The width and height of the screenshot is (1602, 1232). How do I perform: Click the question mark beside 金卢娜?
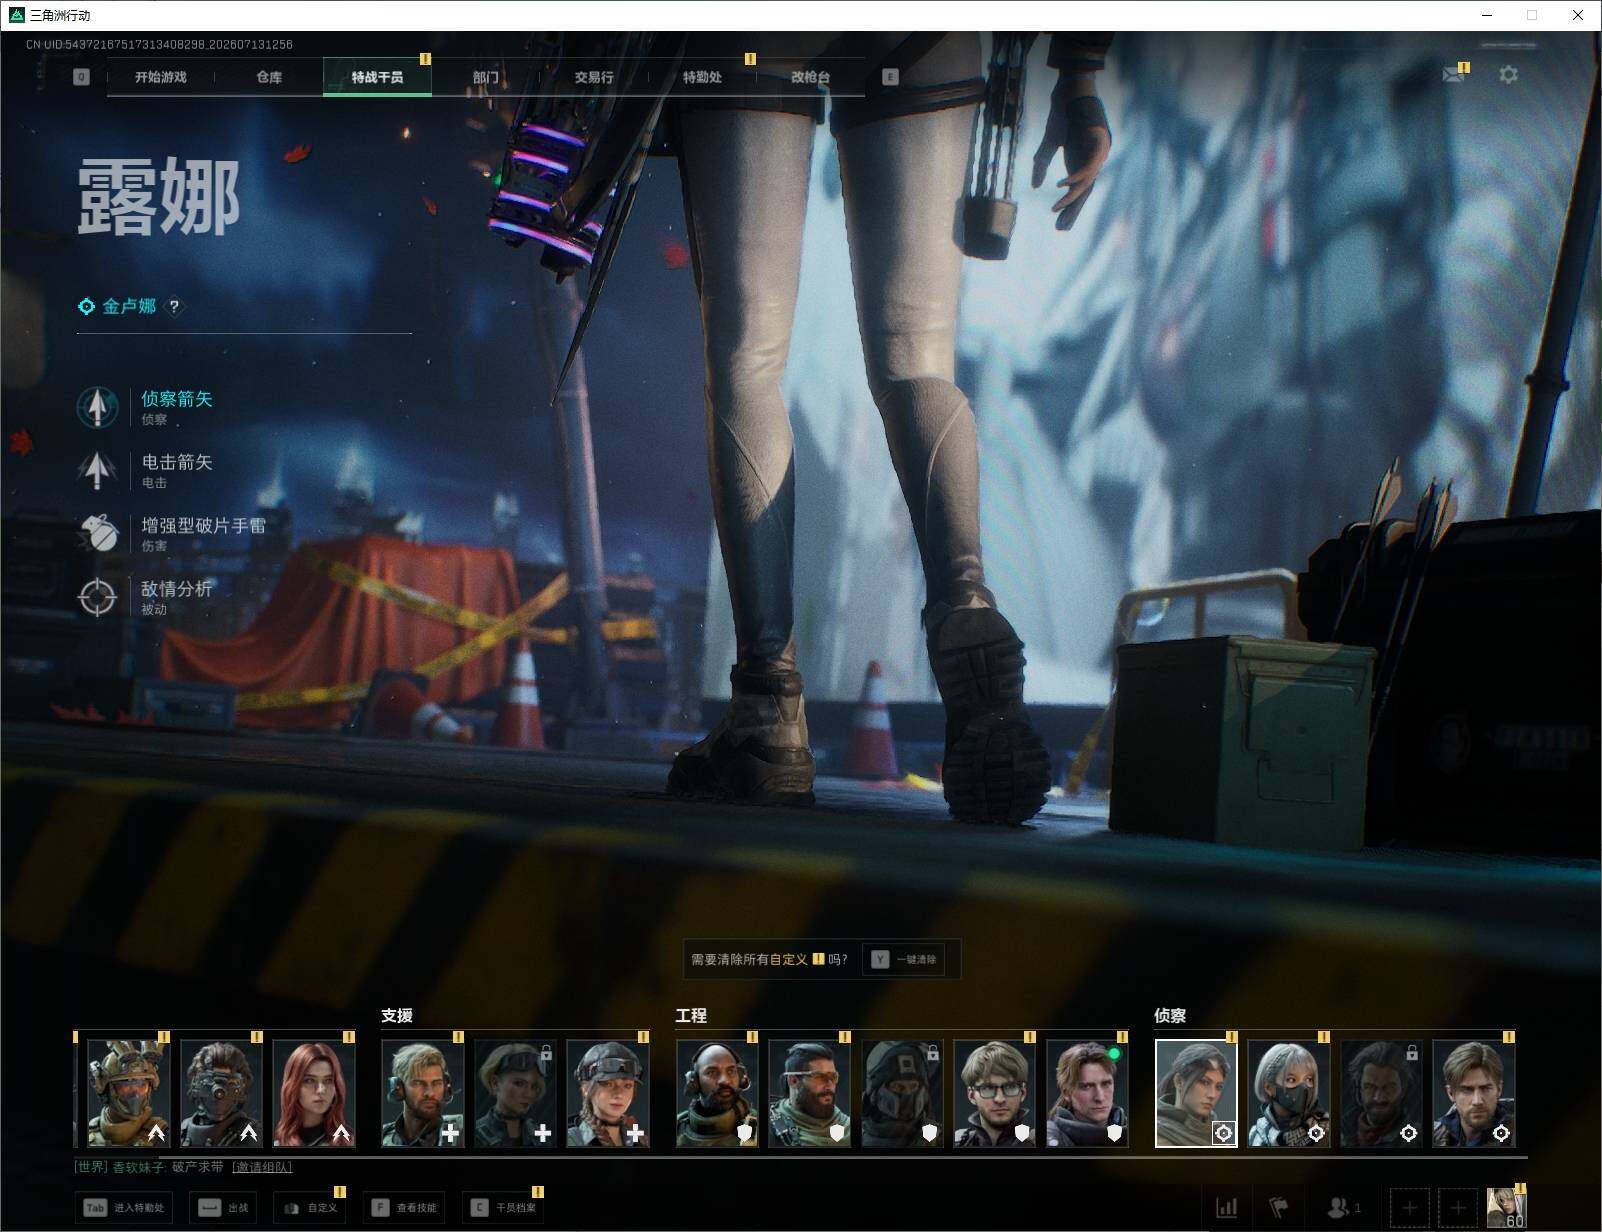(x=174, y=307)
